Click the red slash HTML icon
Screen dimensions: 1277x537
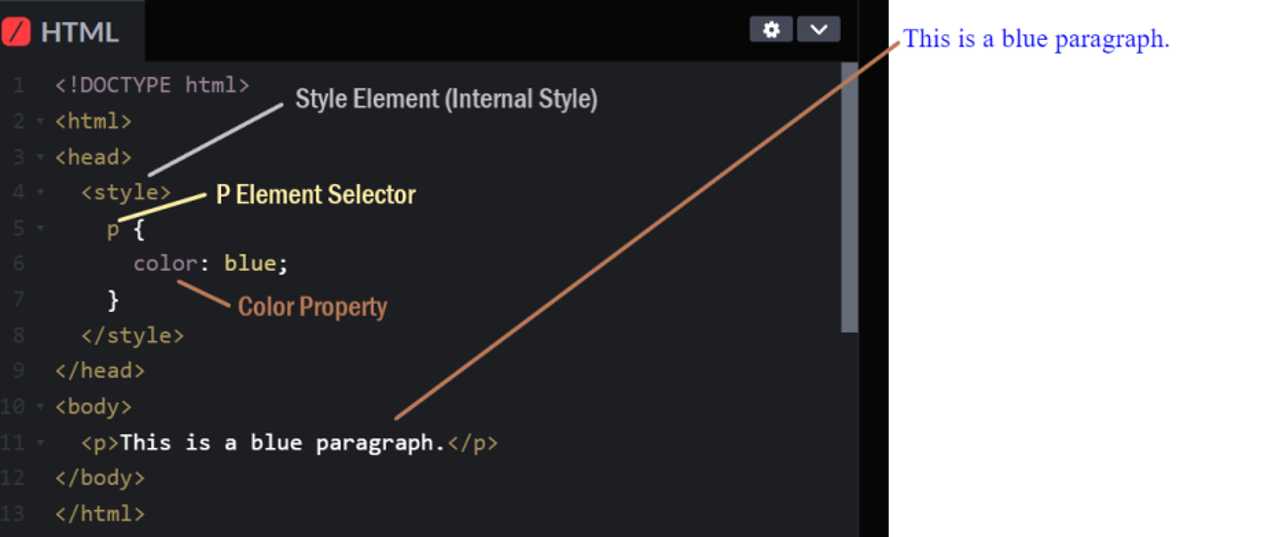(16, 31)
